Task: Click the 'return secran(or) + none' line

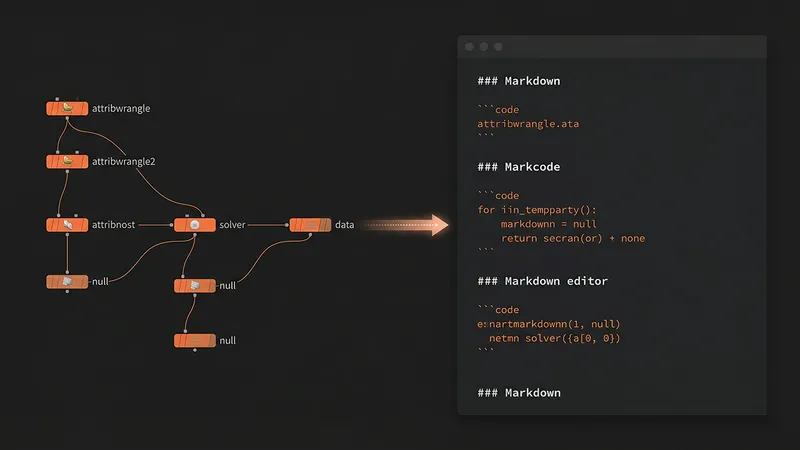Action: pyautogui.click(x=573, y=238)
